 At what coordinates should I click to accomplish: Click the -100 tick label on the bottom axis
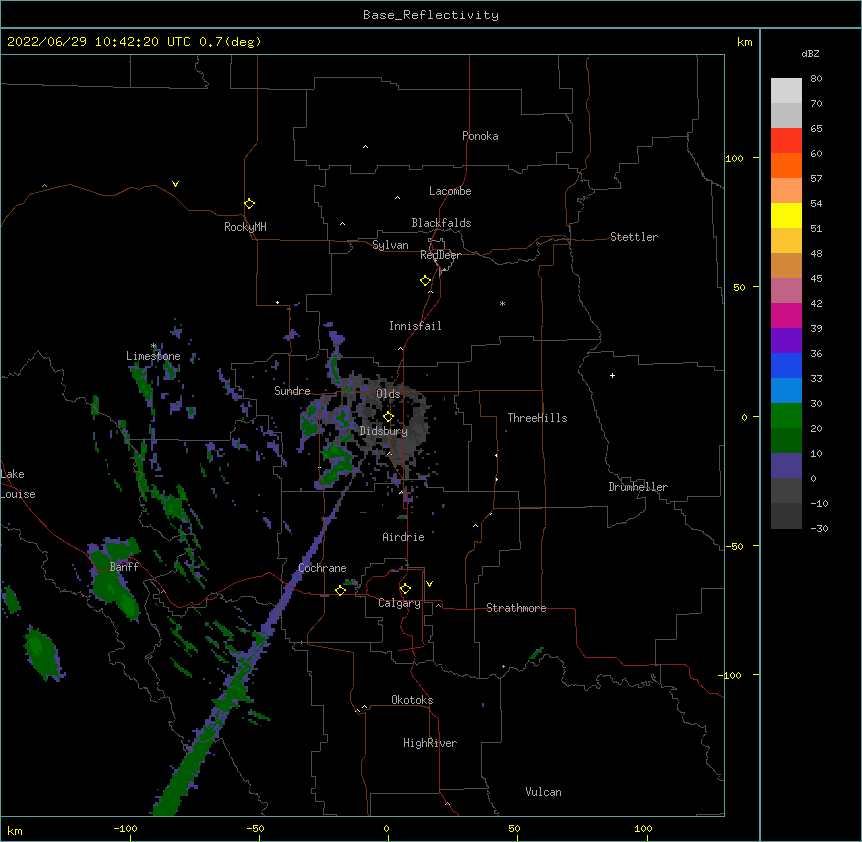[125, 828]
